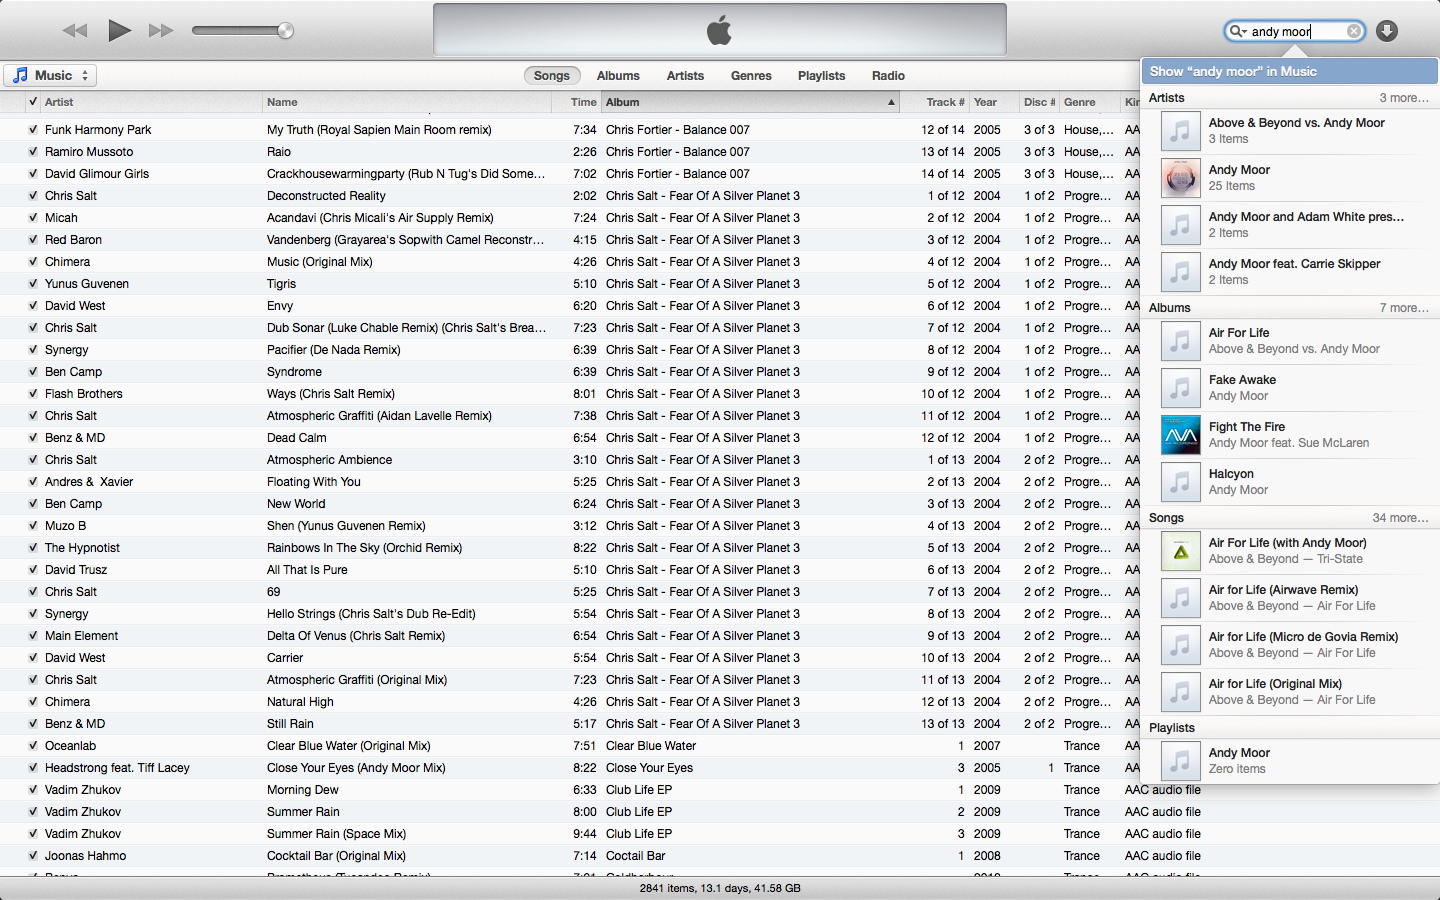Sort by the Artist column header
Image resolution: width=1440 pixels, height=900 pixels.
pyautogui.click(x=151, y=102)
